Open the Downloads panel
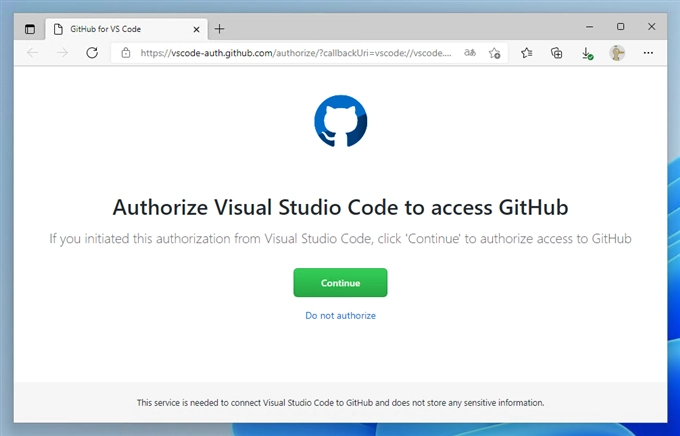Image resolution: width=680 pixels, height=436 pixels. coord(587,53)
